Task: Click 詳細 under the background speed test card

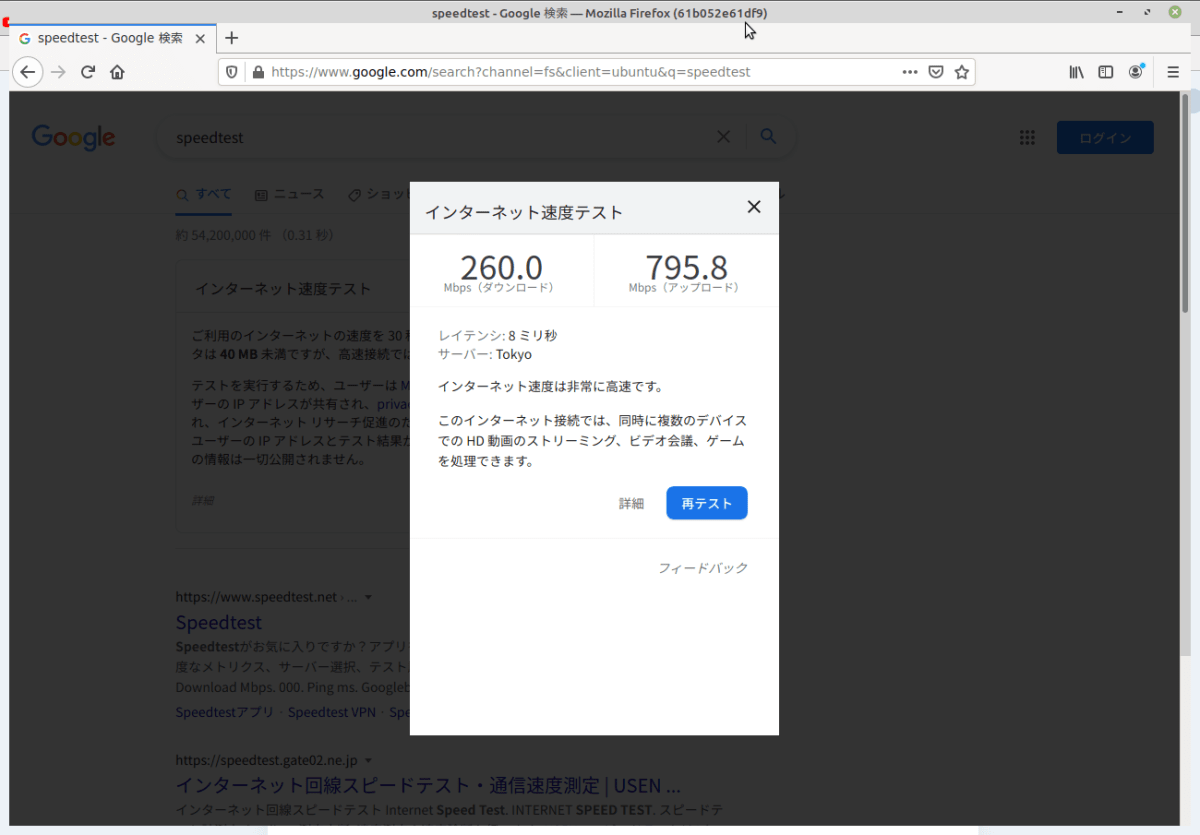Action: 202,500
